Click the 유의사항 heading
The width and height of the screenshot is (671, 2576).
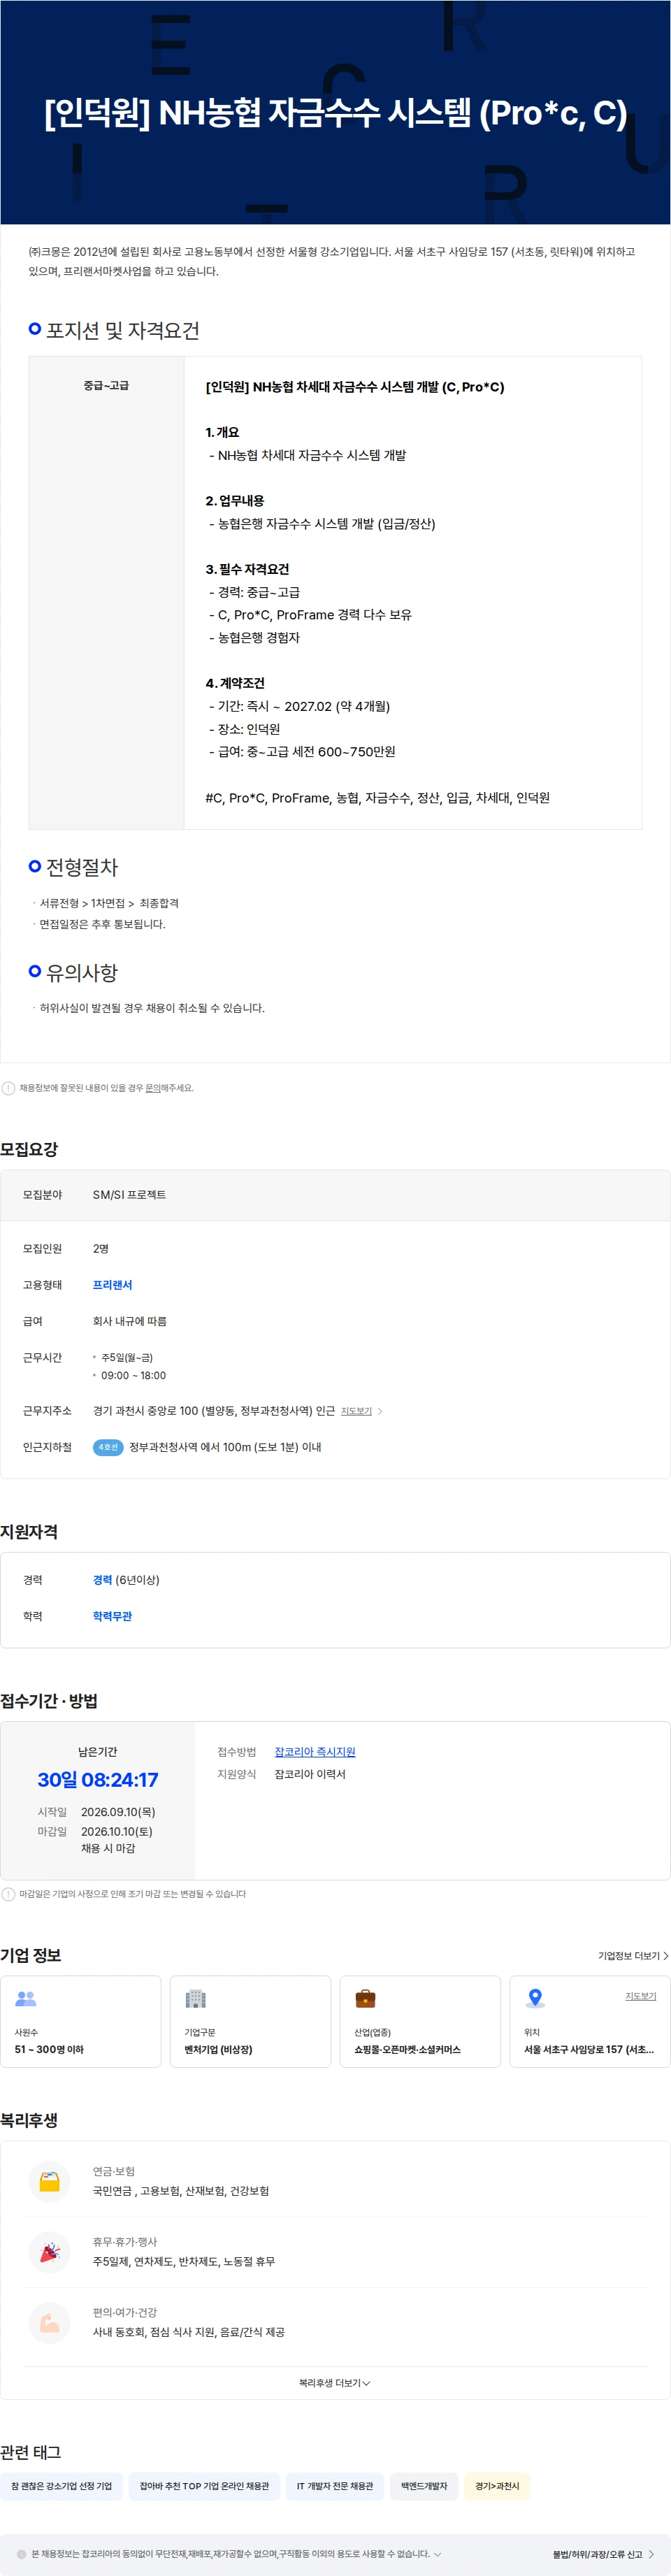(82, 972)
